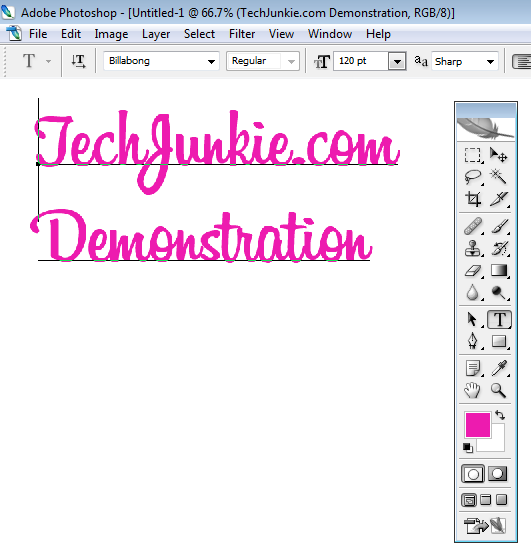531x553 pixels.
Task: Select the Slice tool
Action: point(499,199)
